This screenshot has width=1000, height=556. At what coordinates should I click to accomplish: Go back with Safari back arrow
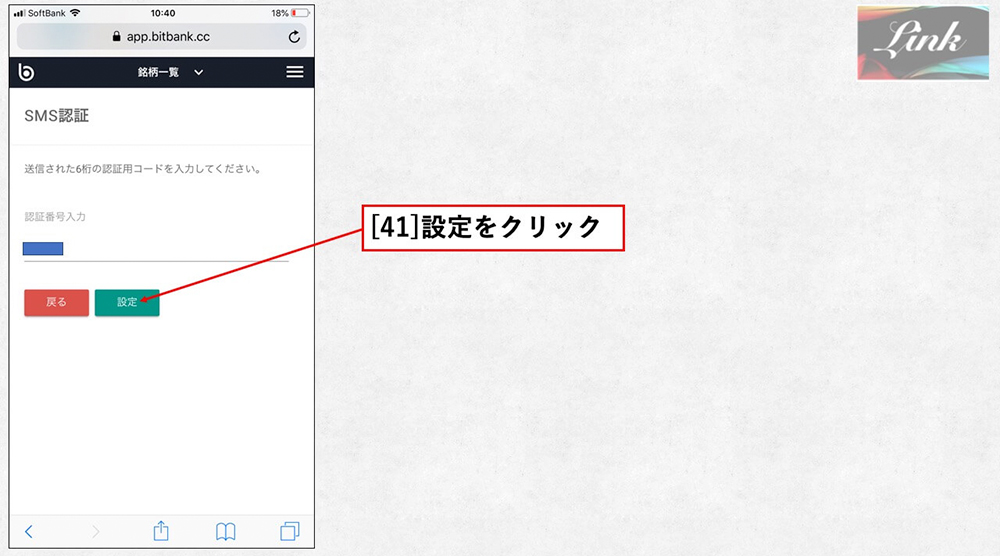(x=29, y=531)
